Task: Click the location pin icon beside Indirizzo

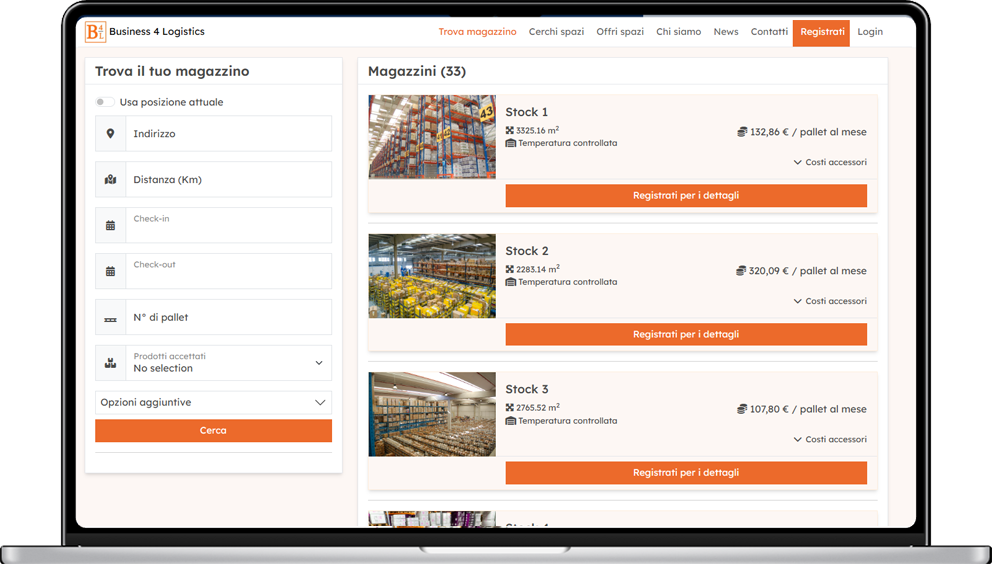Action: tap(110, 134)
